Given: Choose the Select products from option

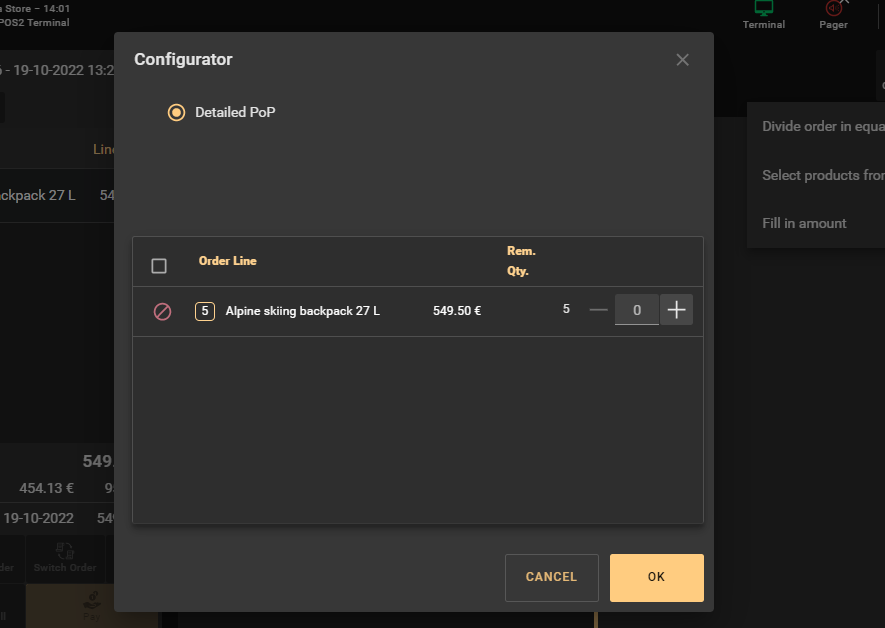Looking at the screenshot, I should click(820, 175).
